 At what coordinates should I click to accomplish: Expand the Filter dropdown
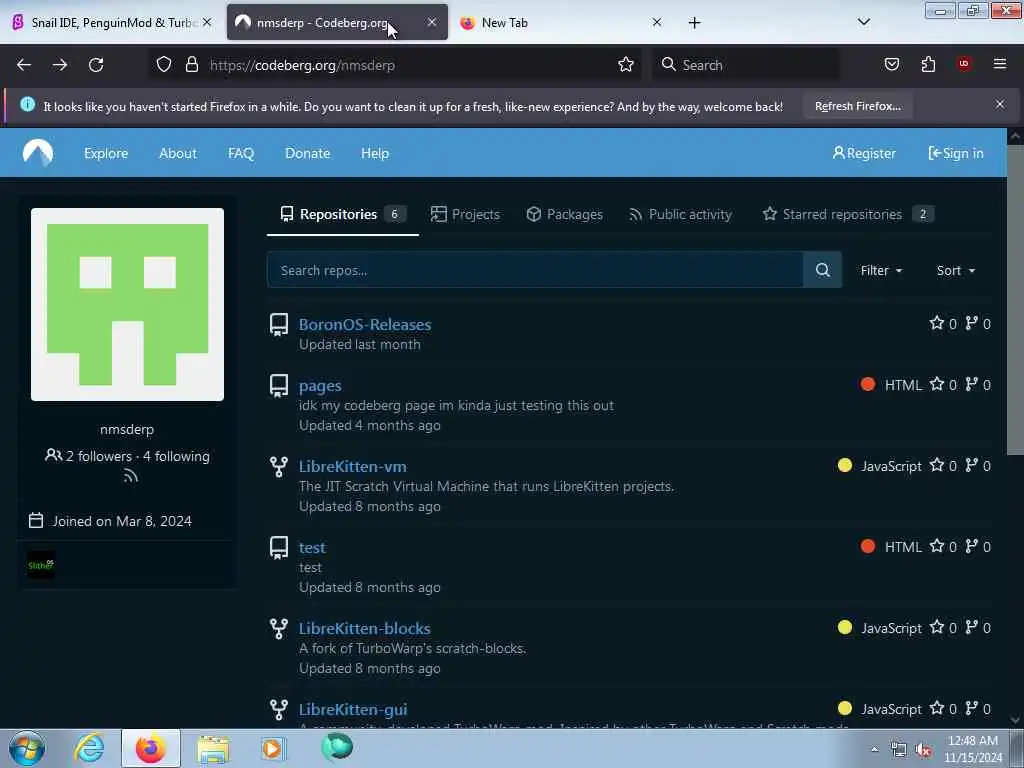click(881, 270)
